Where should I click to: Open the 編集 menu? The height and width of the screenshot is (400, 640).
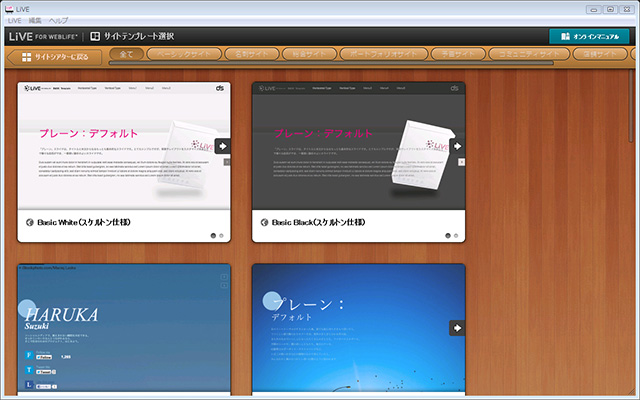[x=35, y=20]
